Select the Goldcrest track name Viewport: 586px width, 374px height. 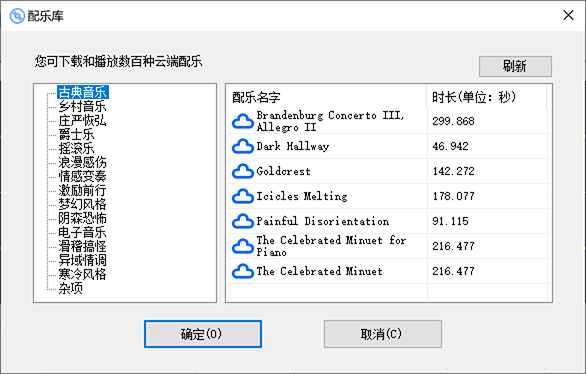point(283,171)
